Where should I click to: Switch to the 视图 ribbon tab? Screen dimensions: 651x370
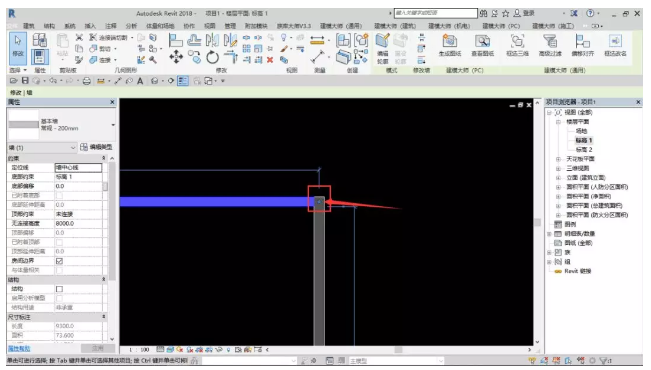coord(210,26)
